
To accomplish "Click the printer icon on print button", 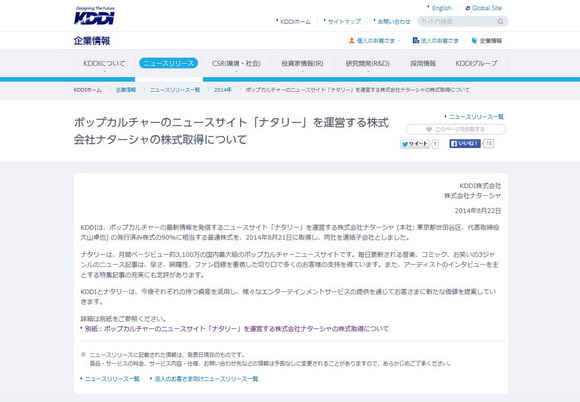I will click(429, 129).
